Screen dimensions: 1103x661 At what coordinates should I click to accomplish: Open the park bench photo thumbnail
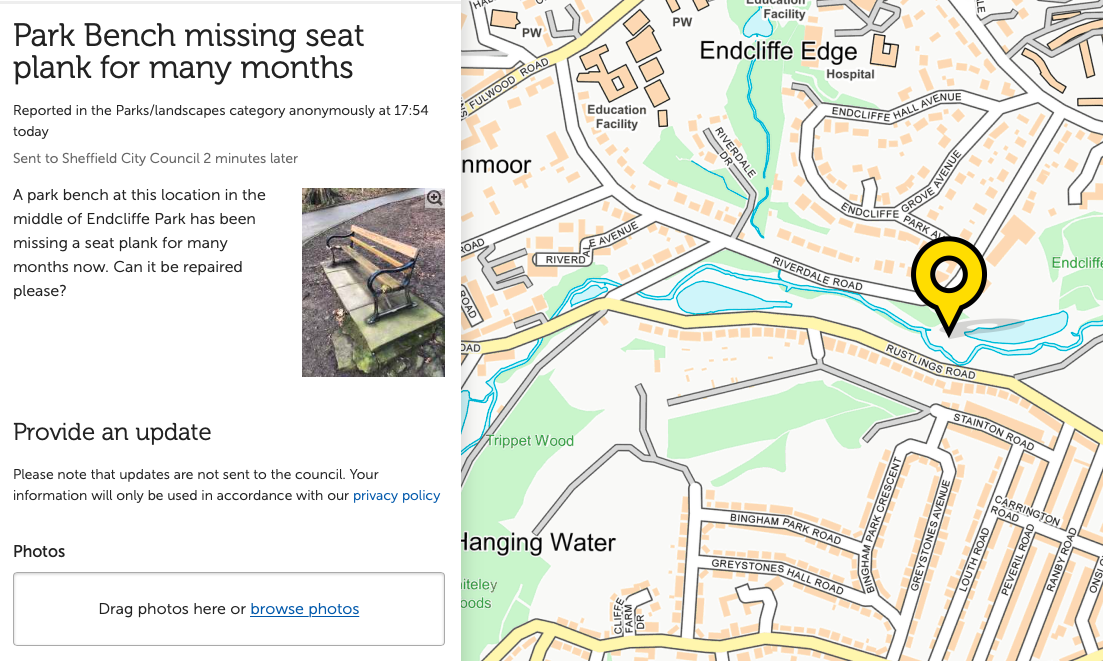click(372, 285)
